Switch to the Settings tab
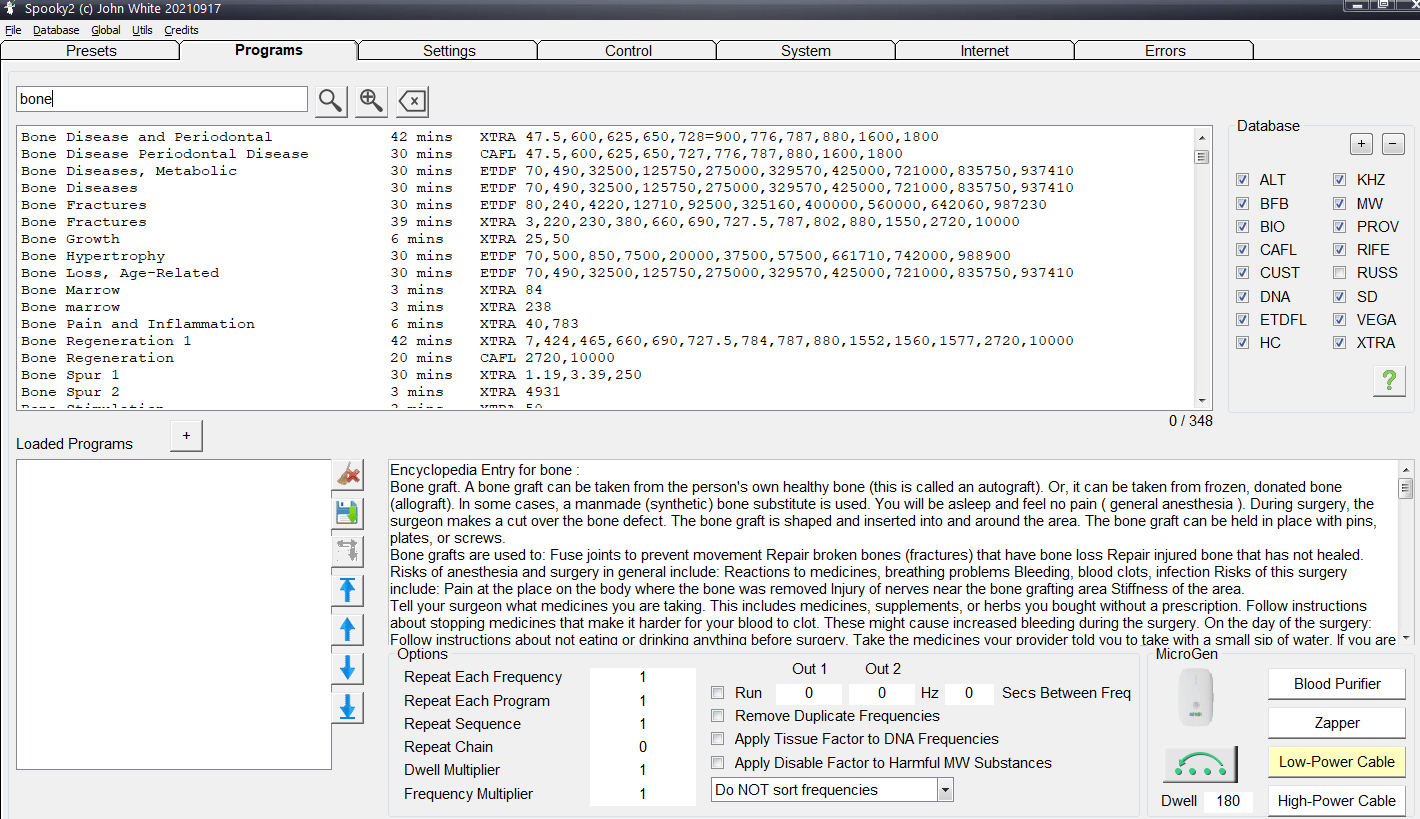The height and width of the screenshot is (819, 1420). click(x=448, y=51)
